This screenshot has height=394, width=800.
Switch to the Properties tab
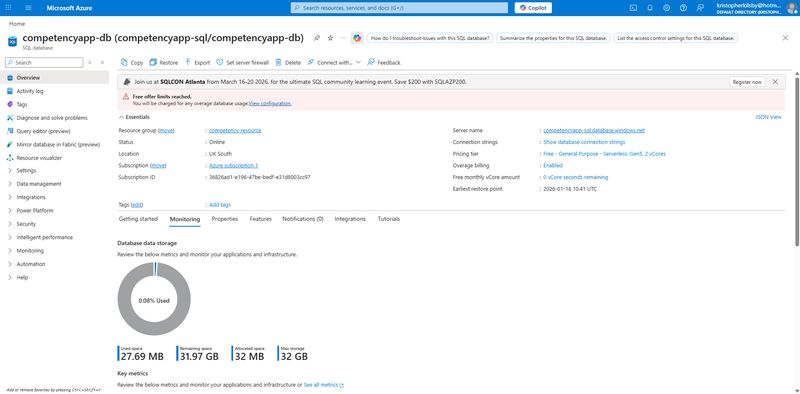pyautogui.click(x=225, y=219)
